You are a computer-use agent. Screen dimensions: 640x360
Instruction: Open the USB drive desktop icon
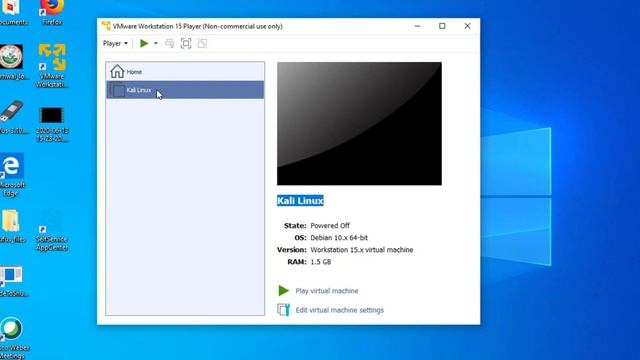click(x=12, y=117)
